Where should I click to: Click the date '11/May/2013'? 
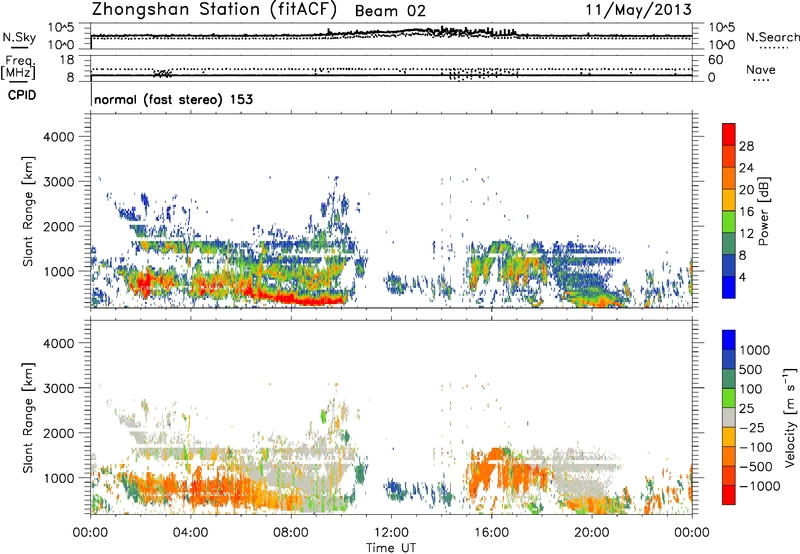pyautogui.click(x=638, y=9)
